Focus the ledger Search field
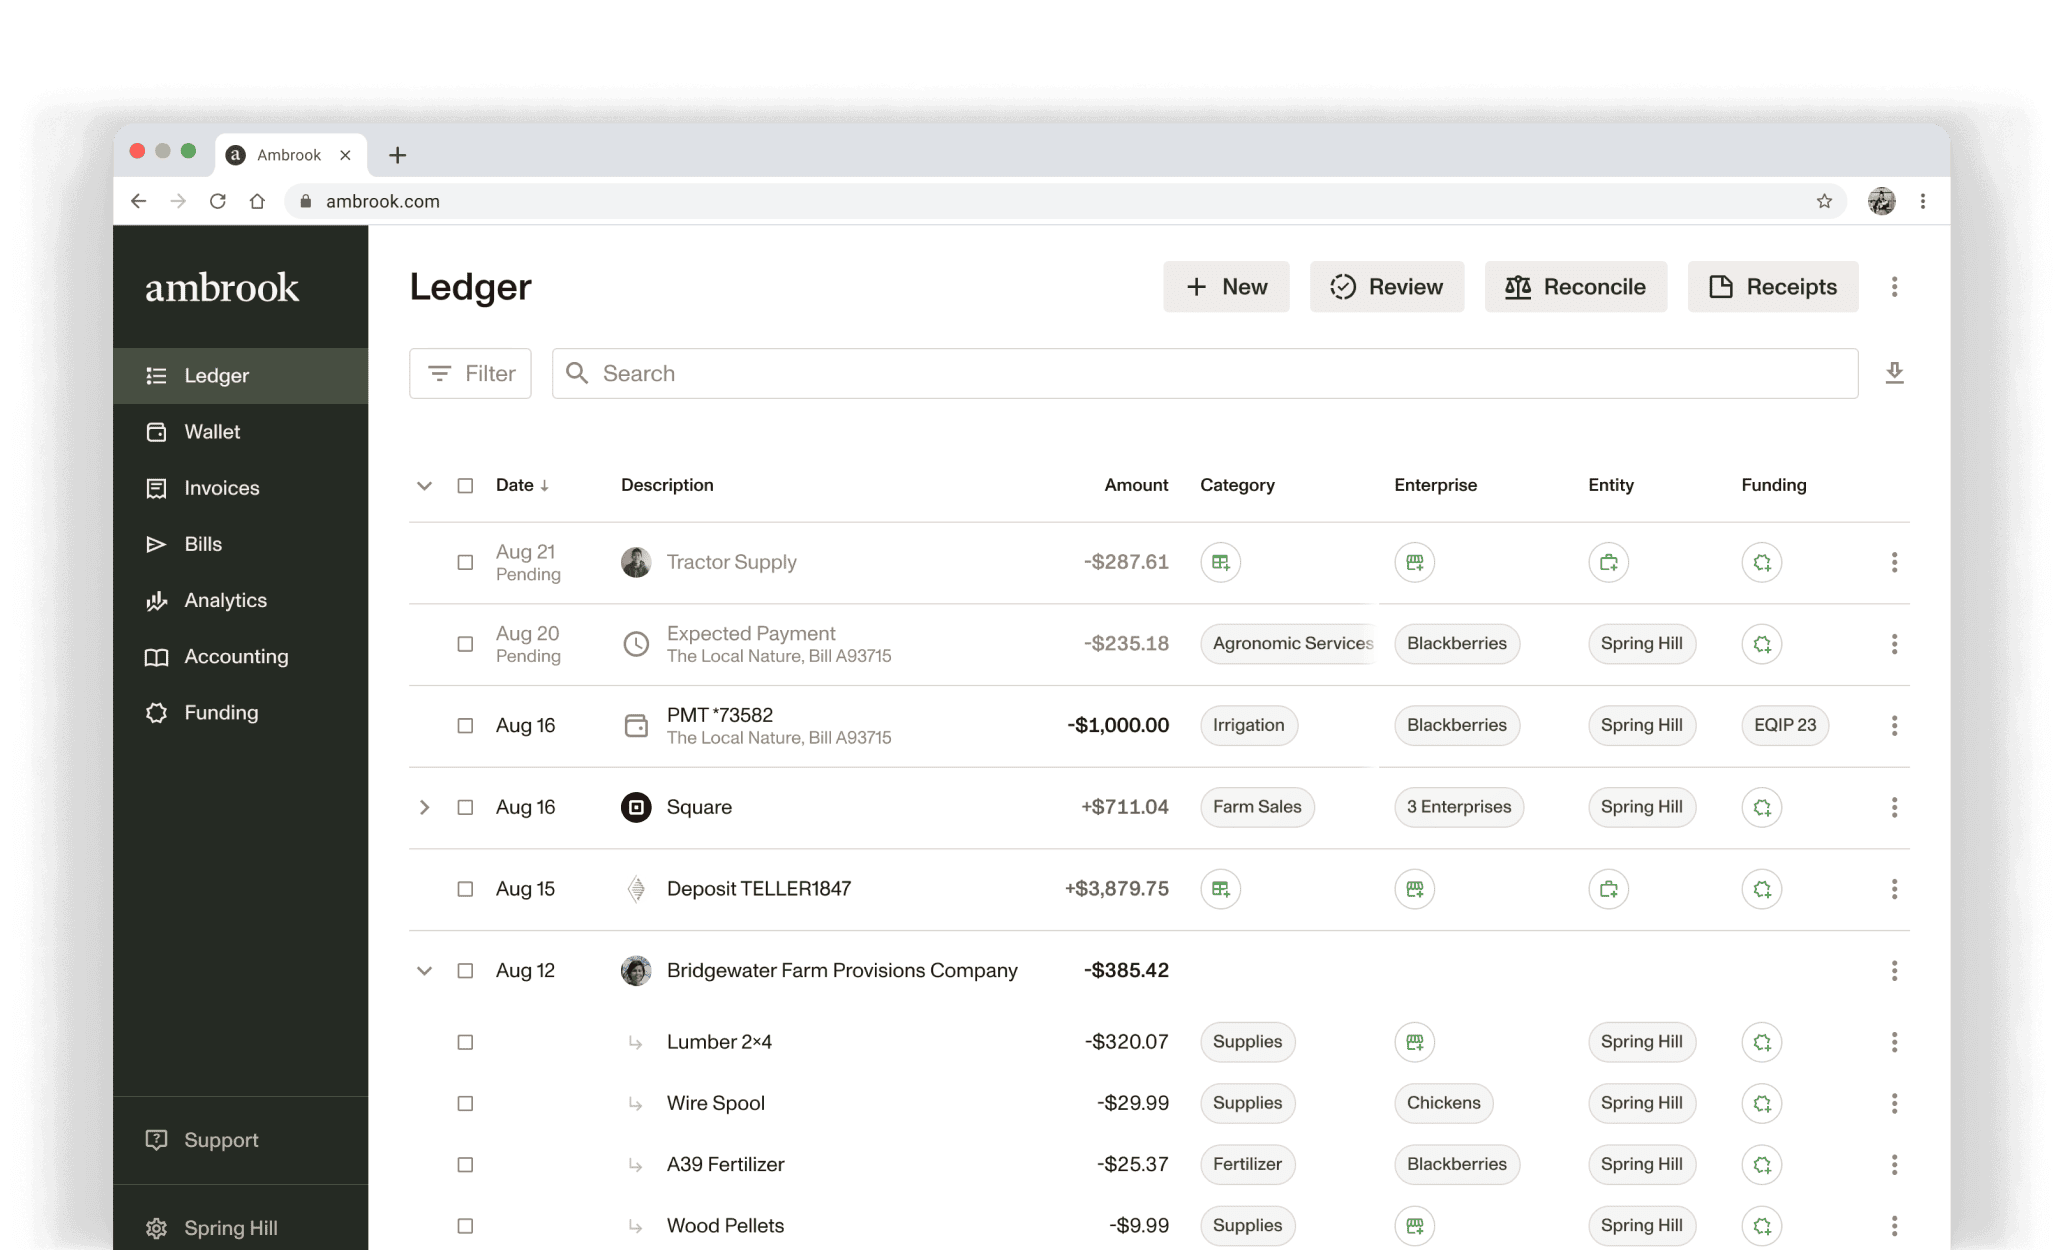Viewport: 2064px width, 1250px height. (1204, 373)
